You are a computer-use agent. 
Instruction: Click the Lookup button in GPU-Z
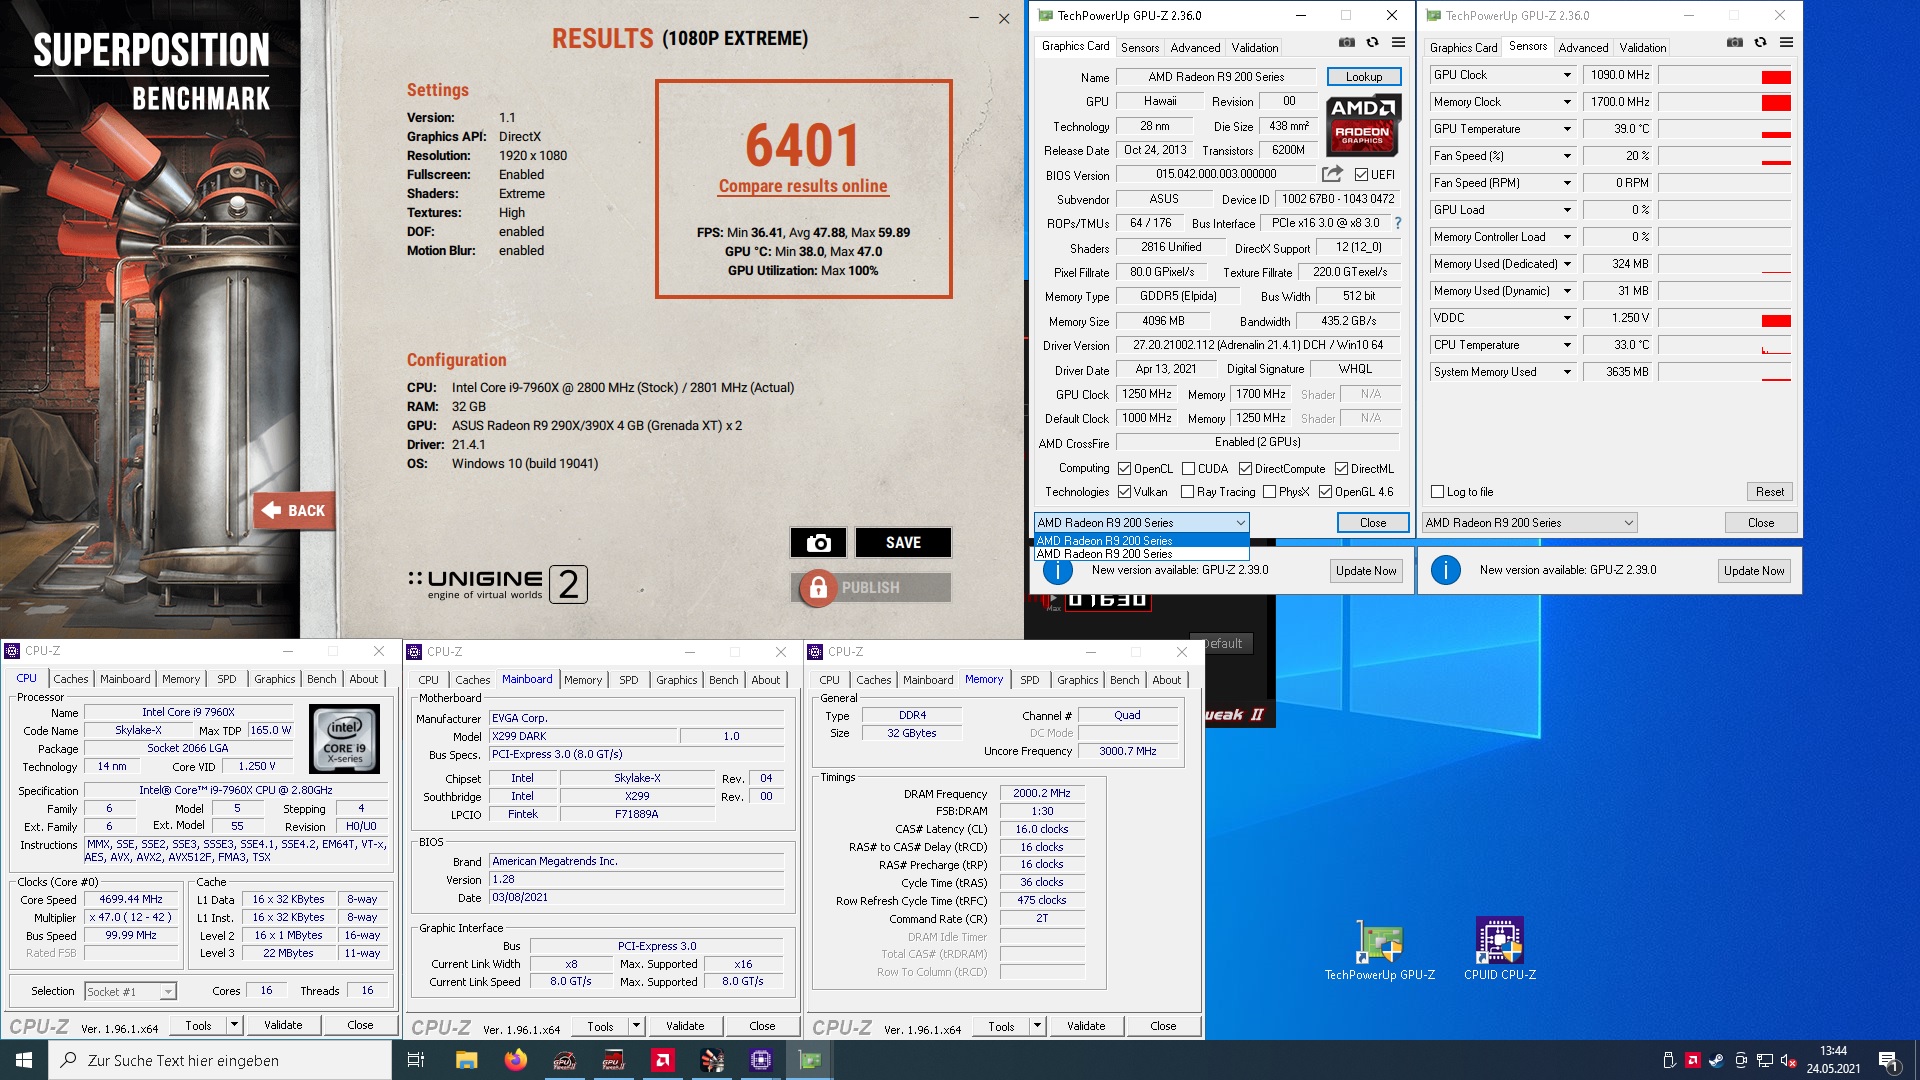click(x=1364, y=77)
